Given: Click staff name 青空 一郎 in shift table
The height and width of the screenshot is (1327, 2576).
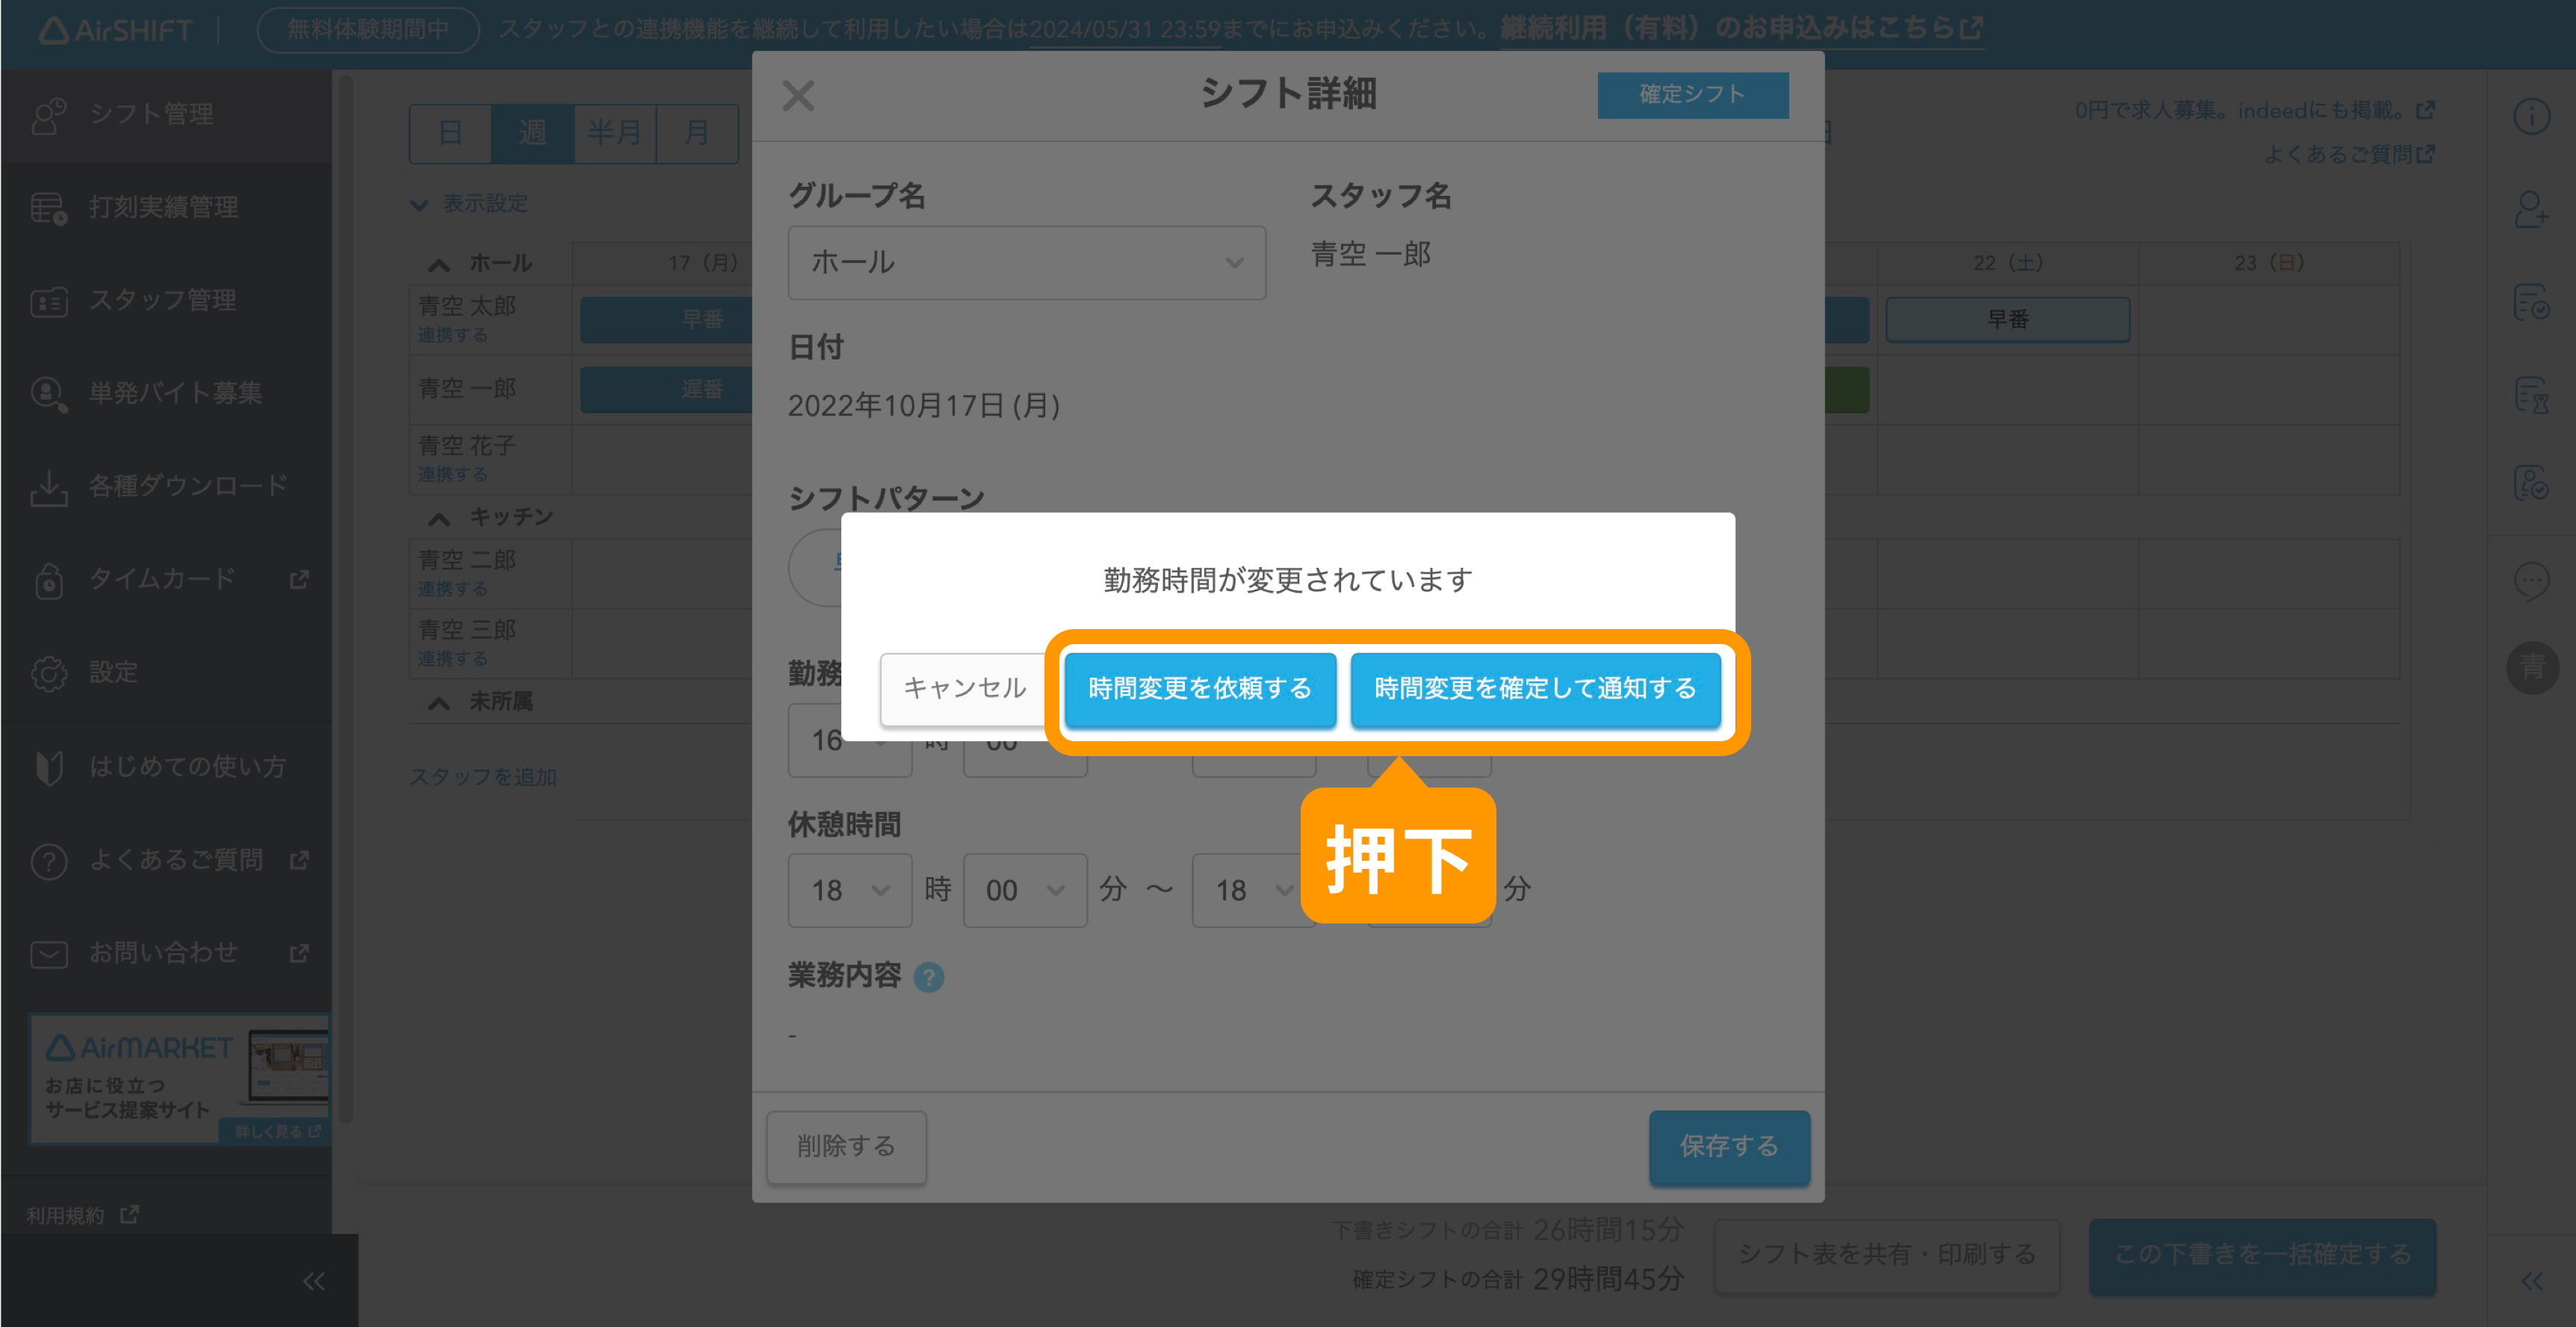Looking at the screenshot, I should click(467, 388).
